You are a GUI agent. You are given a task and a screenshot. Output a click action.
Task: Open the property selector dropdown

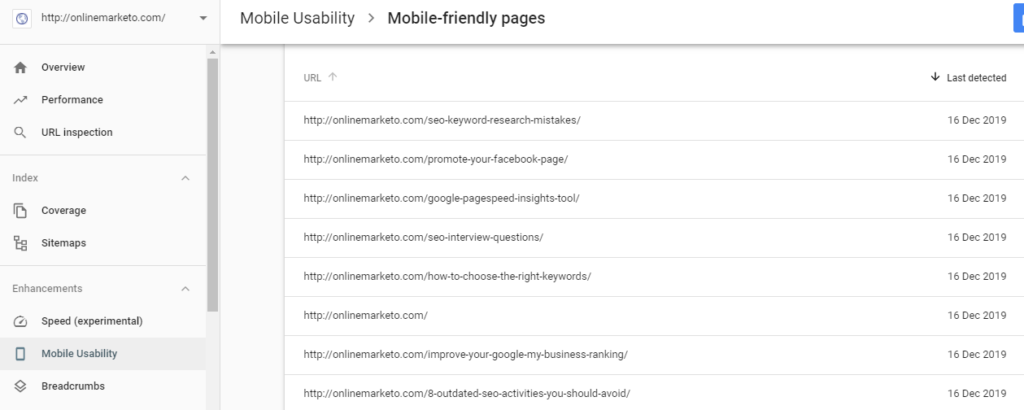pos(203,18)
